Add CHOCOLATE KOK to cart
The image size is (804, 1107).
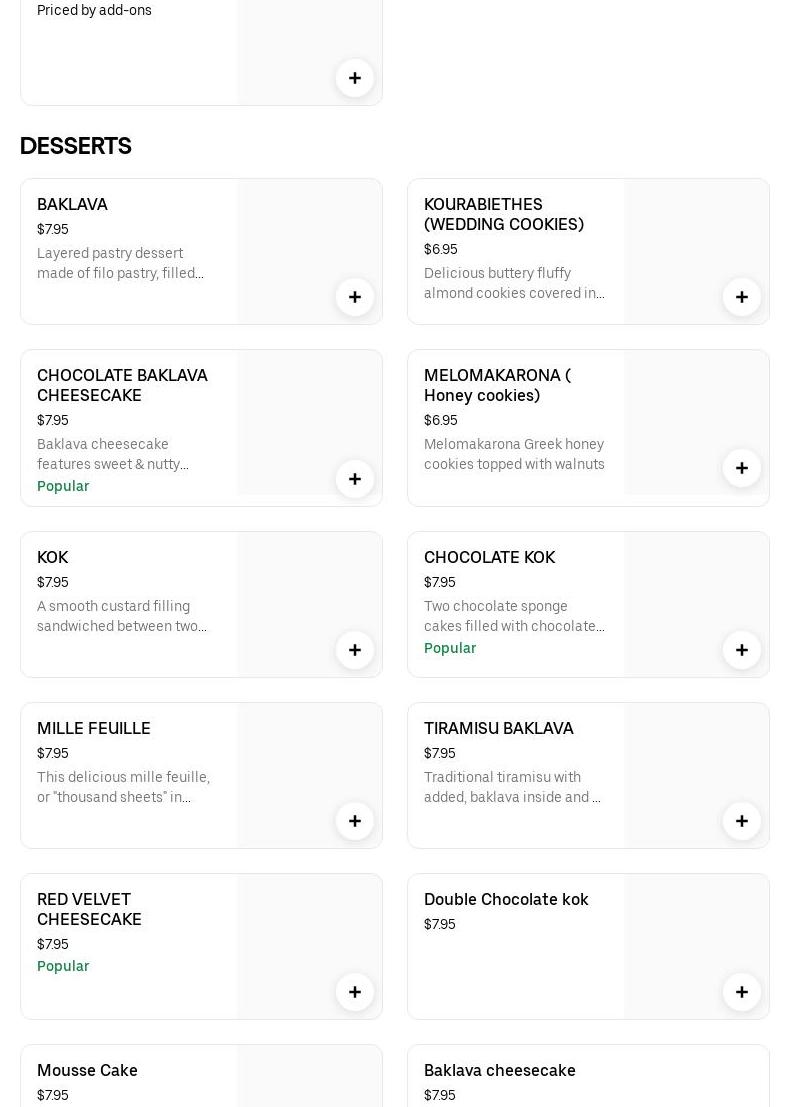[x=742, y=650]
